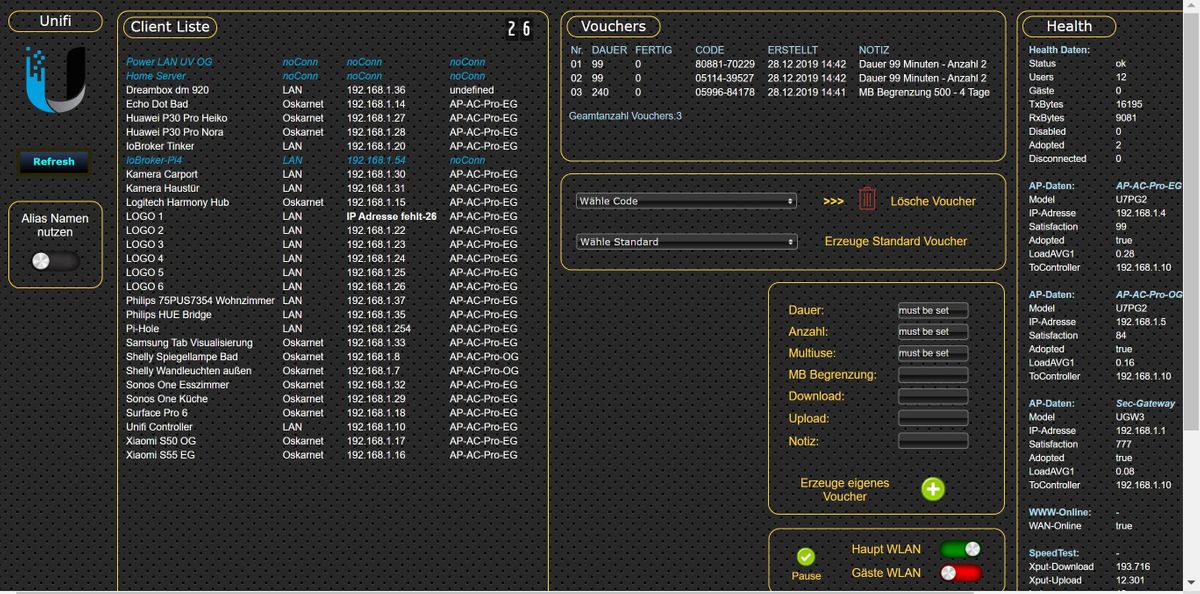Select client Dreambox dm 920
Screen dimensions: 1200x594
point(167,90)
